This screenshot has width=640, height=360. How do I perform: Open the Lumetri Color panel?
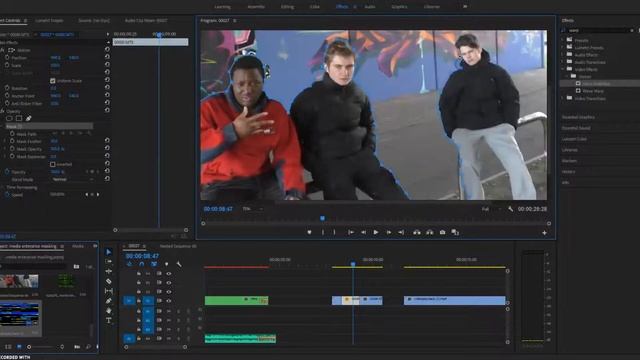574,139
